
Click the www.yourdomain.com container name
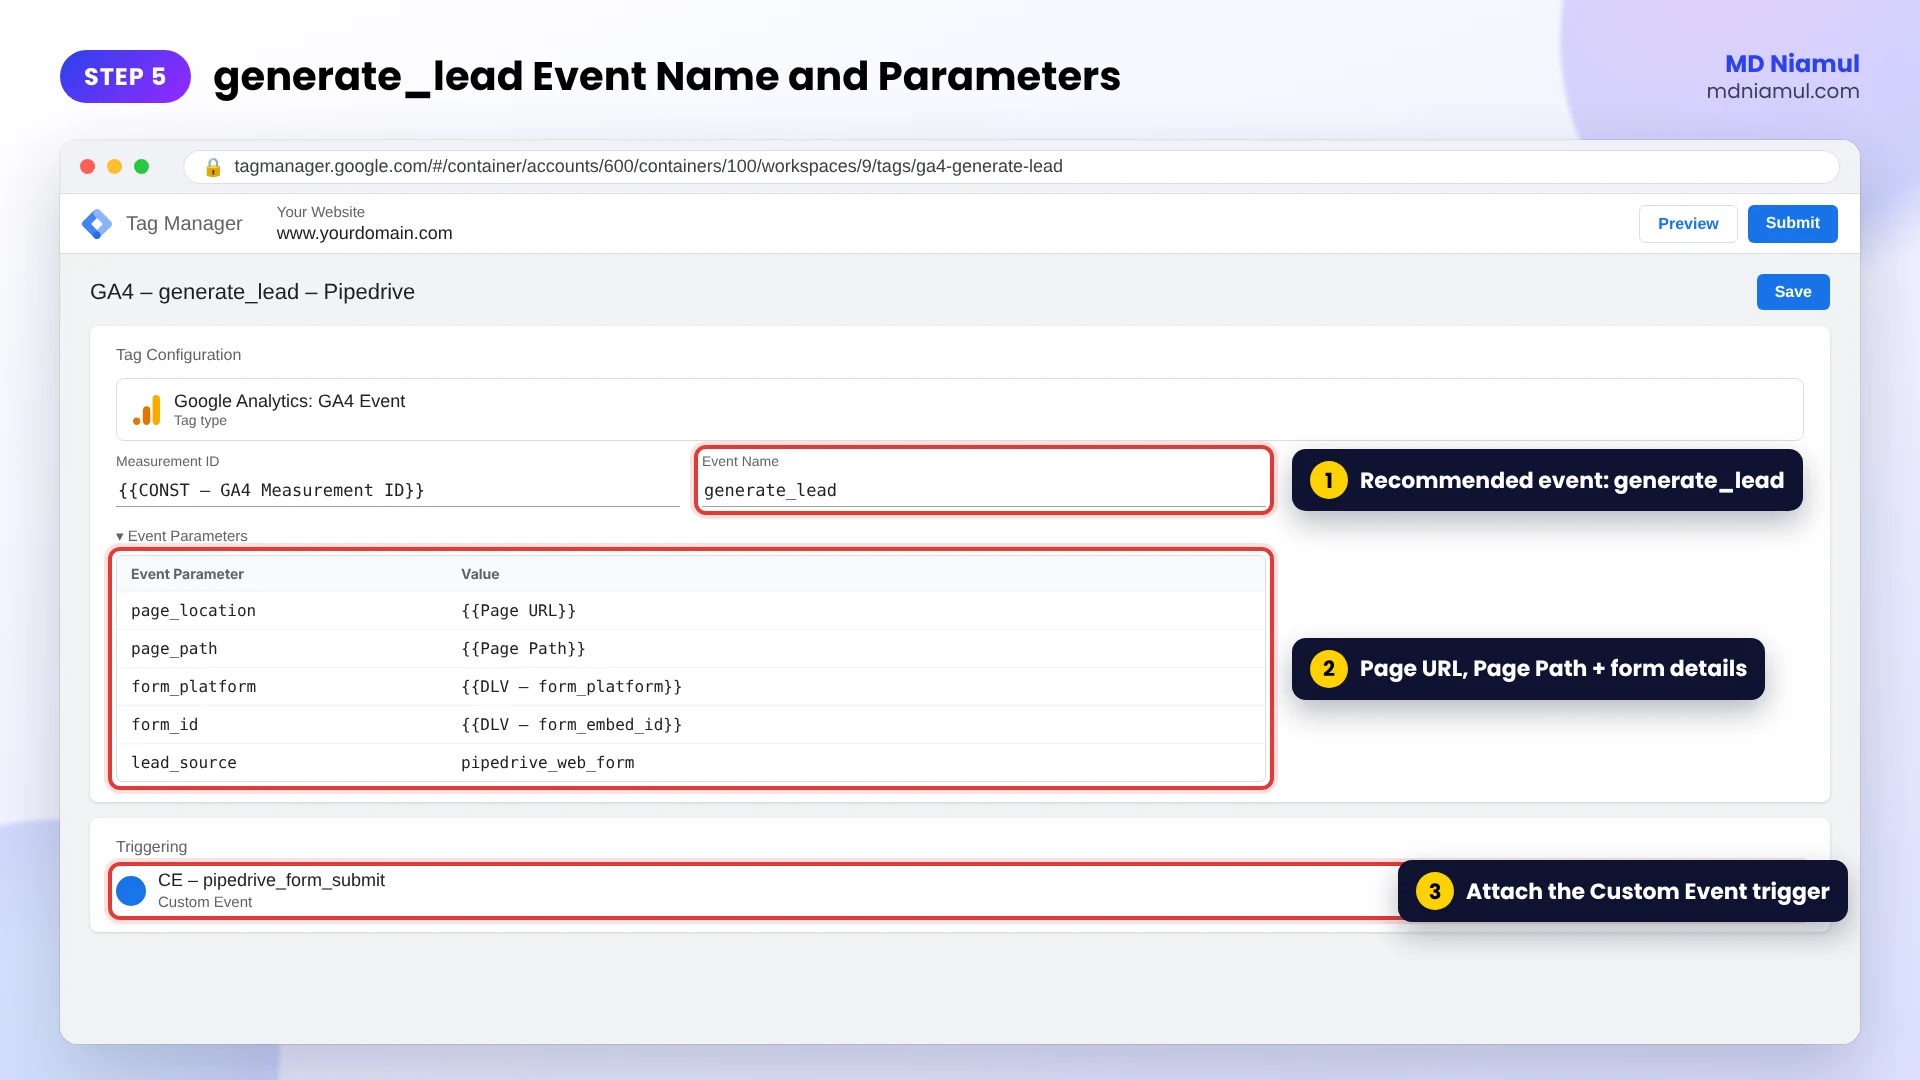[364, 233]
